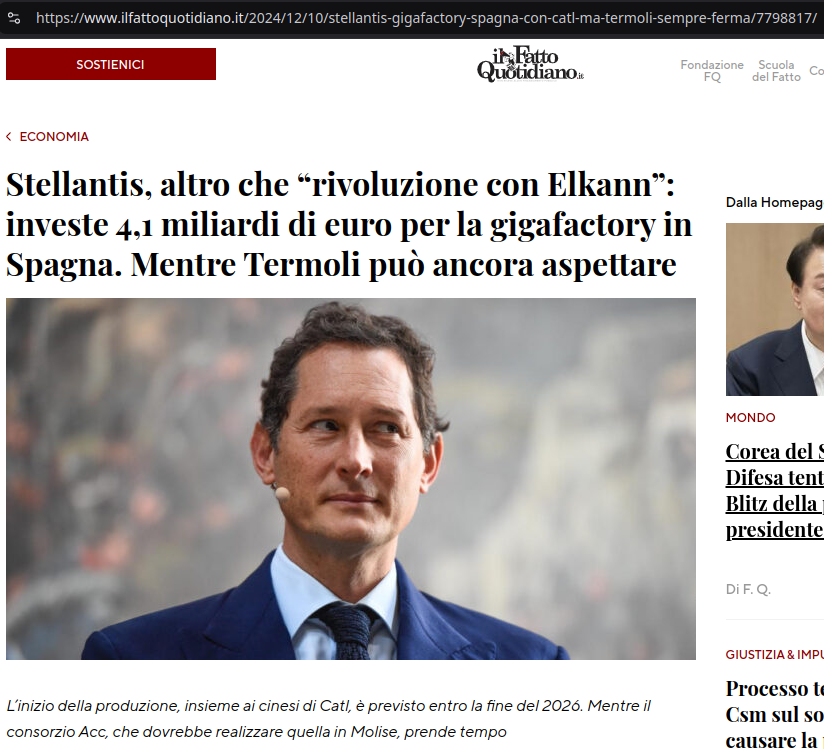Viewport: 824px width, 749px height.
Task: Click the Stellantis article headline
Action: pyautogui.click(x=349, y=224)
